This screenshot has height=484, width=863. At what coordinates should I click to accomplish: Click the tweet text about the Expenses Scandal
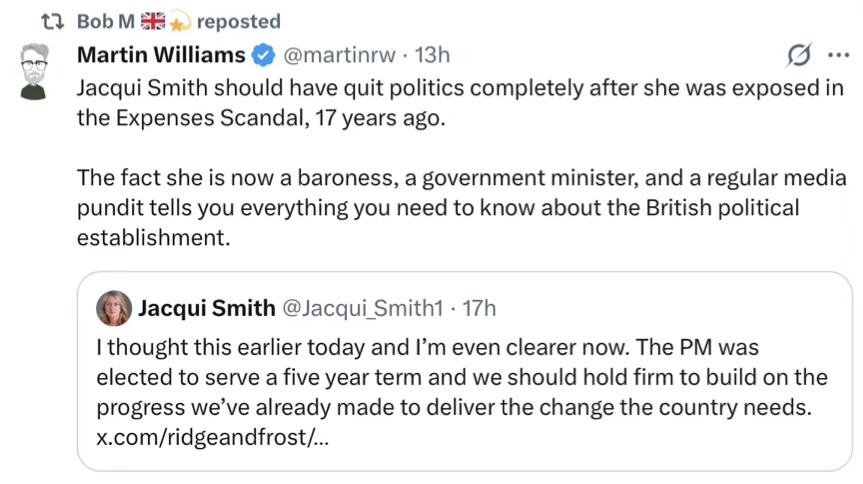(460, 101)
